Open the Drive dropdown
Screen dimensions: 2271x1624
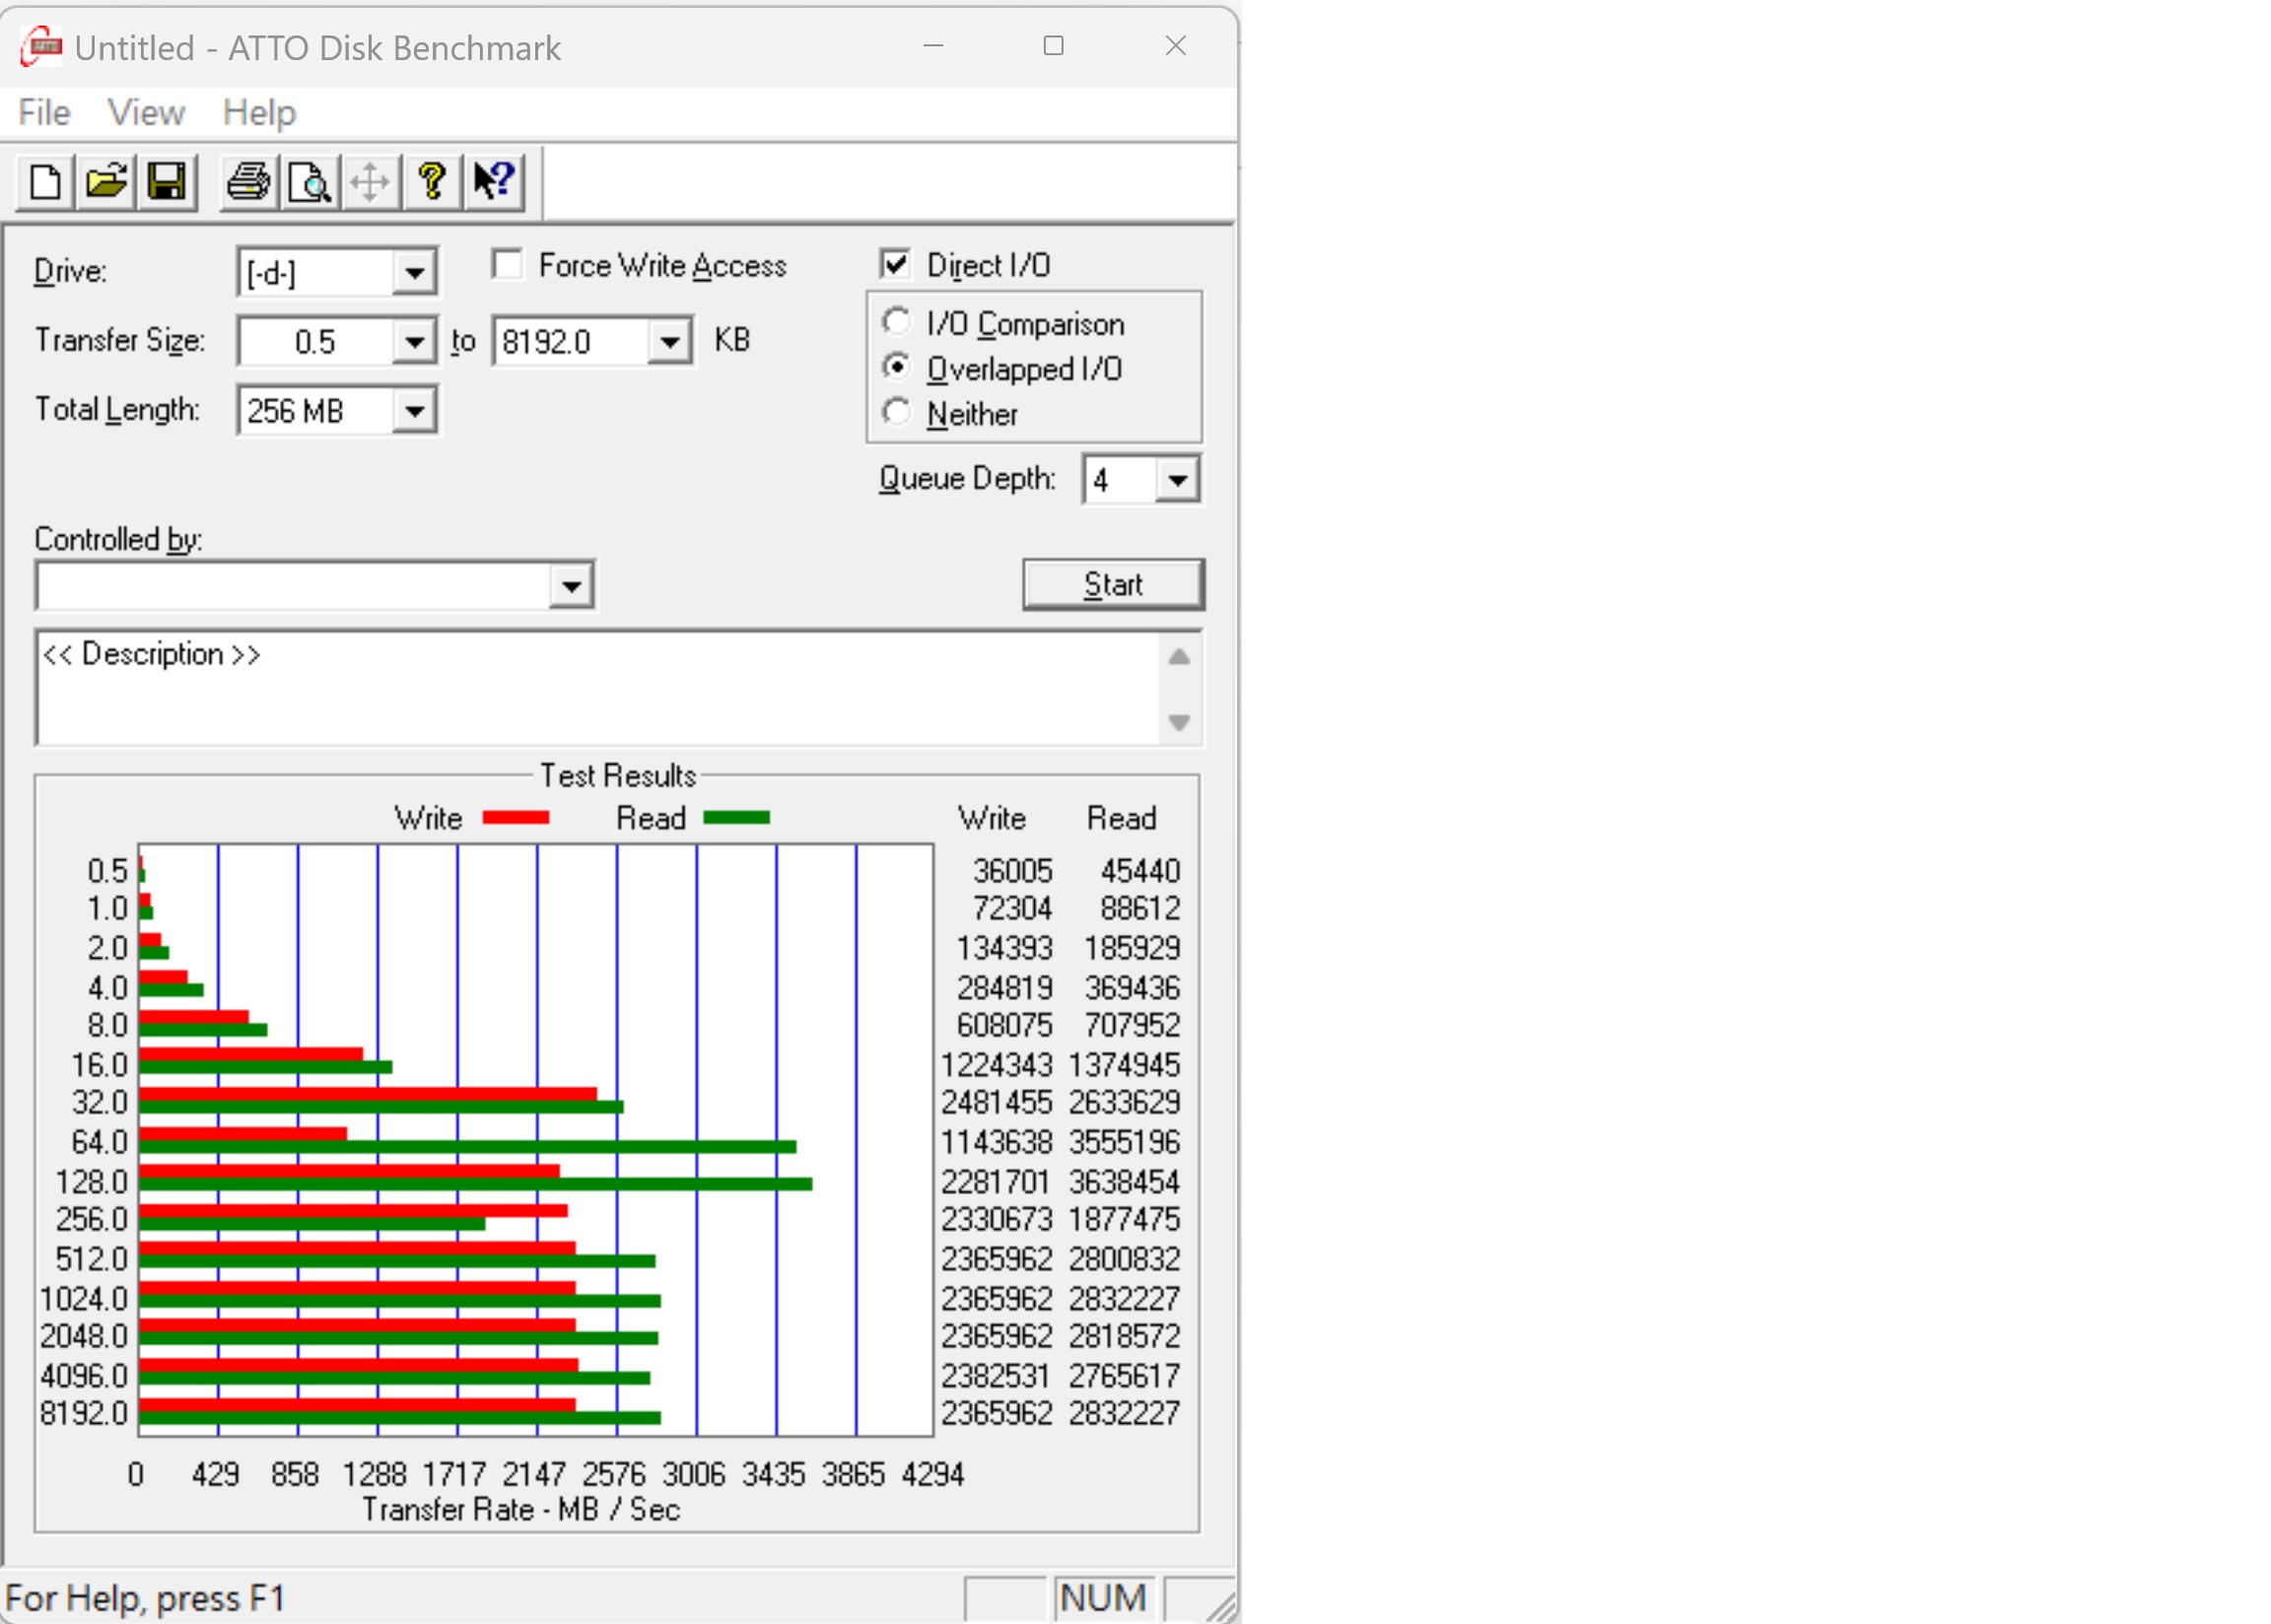(x=413, y=272)
